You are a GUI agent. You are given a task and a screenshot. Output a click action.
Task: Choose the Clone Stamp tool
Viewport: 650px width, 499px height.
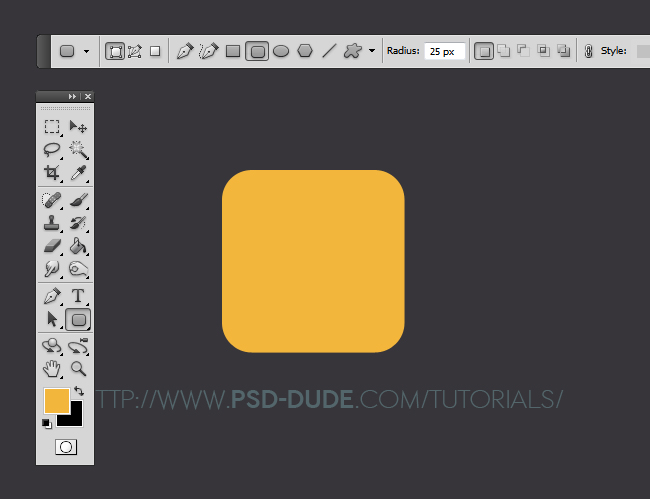(52, 222)
